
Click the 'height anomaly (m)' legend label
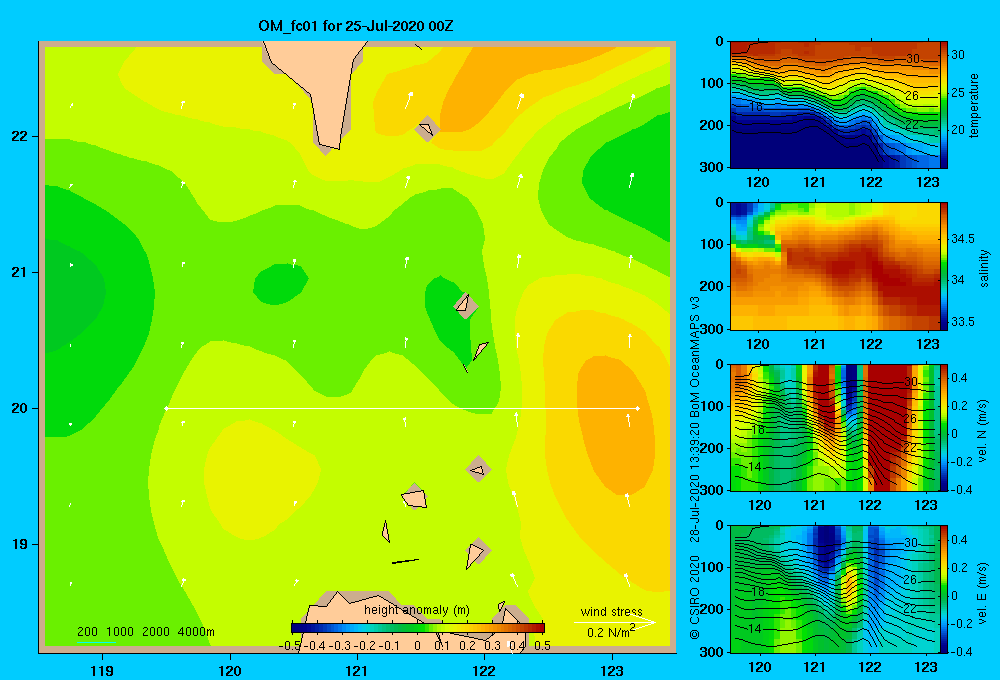(417, 610)
